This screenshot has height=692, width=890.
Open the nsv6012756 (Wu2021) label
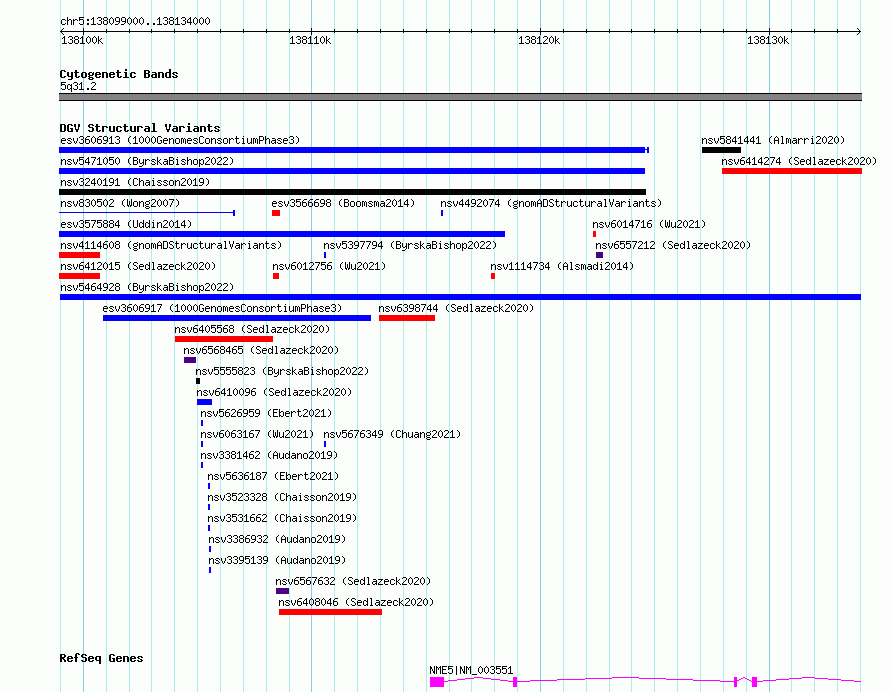click(329, 266)
